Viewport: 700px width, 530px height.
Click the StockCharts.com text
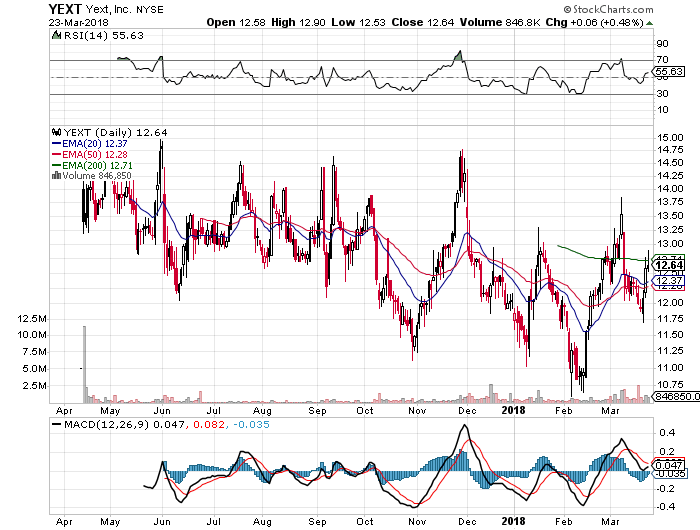(x=612, y=9)
